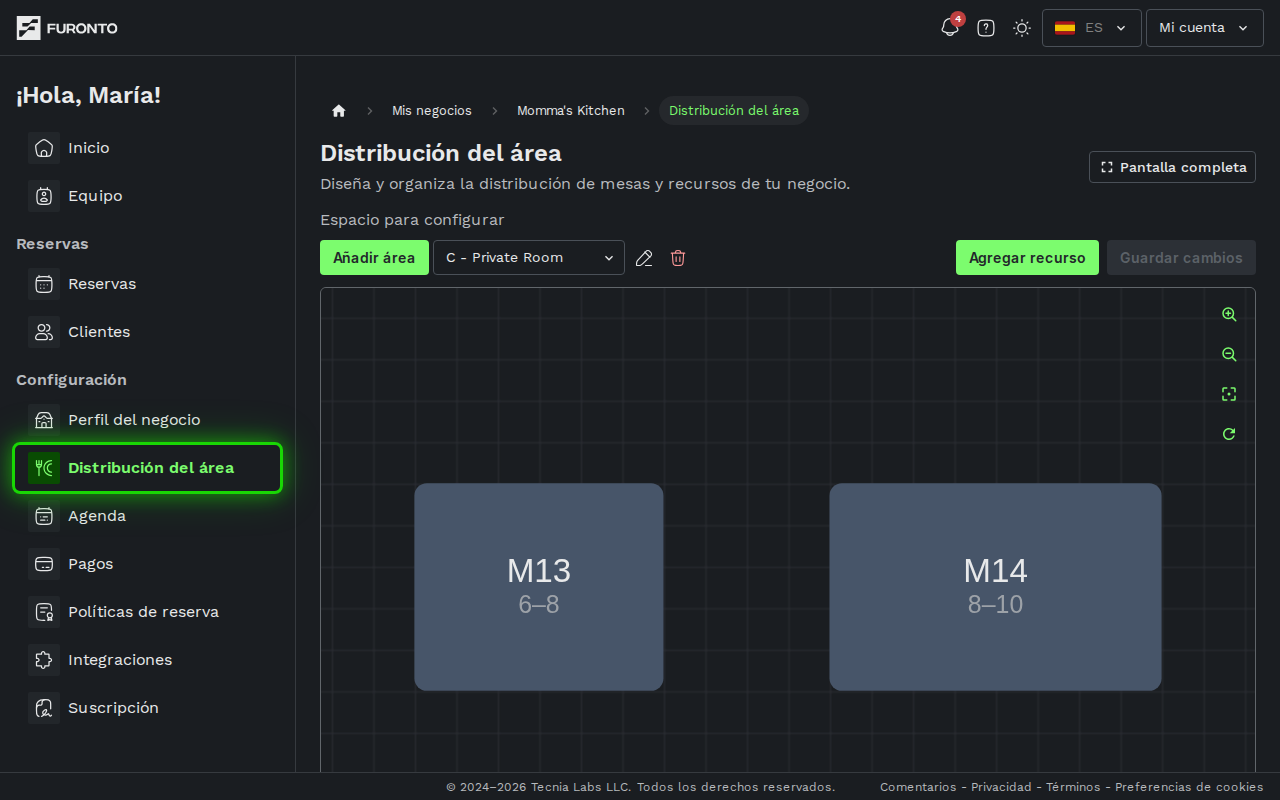Screen dimensions: 1280x800
Task: Click the Suscripción icon in sidebar
Action: pos(44,708)
